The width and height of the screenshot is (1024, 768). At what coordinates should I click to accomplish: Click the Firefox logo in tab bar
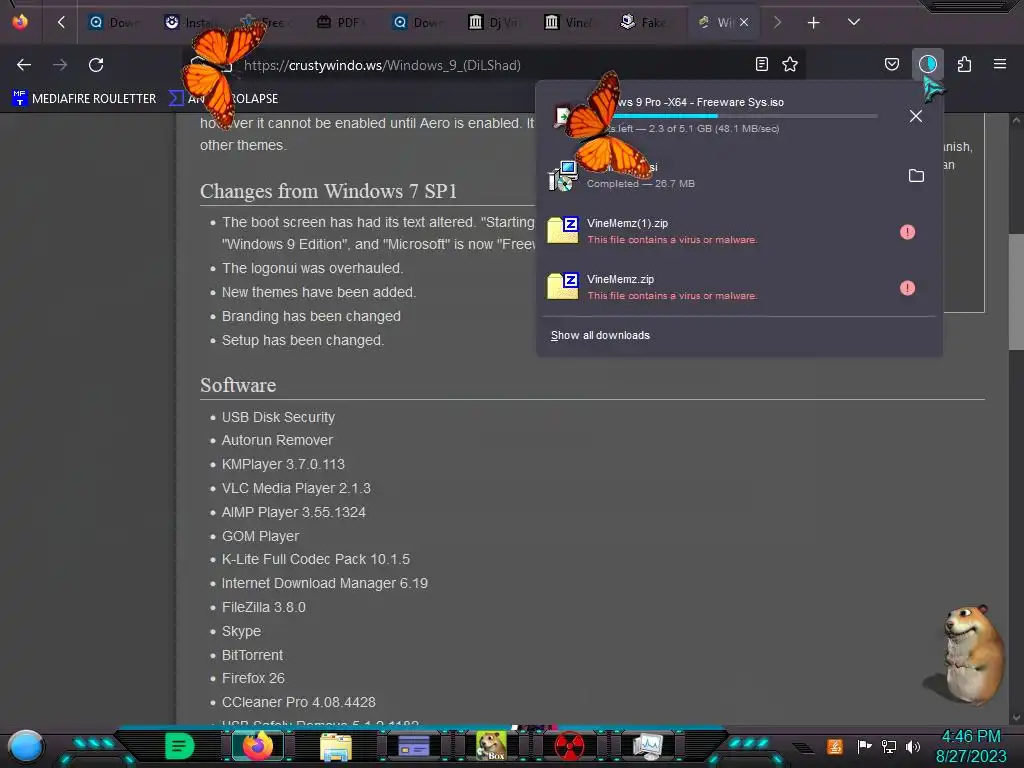pyautogui.click(x=20, y=22)
